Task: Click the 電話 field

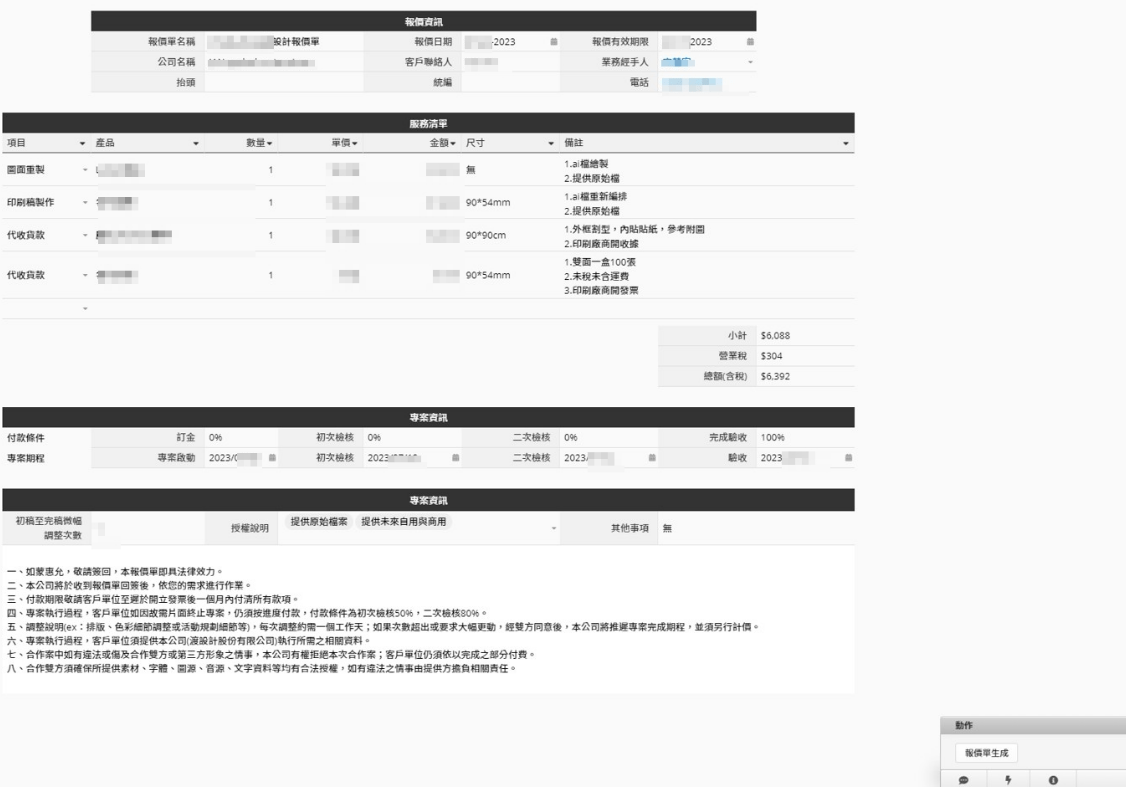Action: [x=707, y=83]
